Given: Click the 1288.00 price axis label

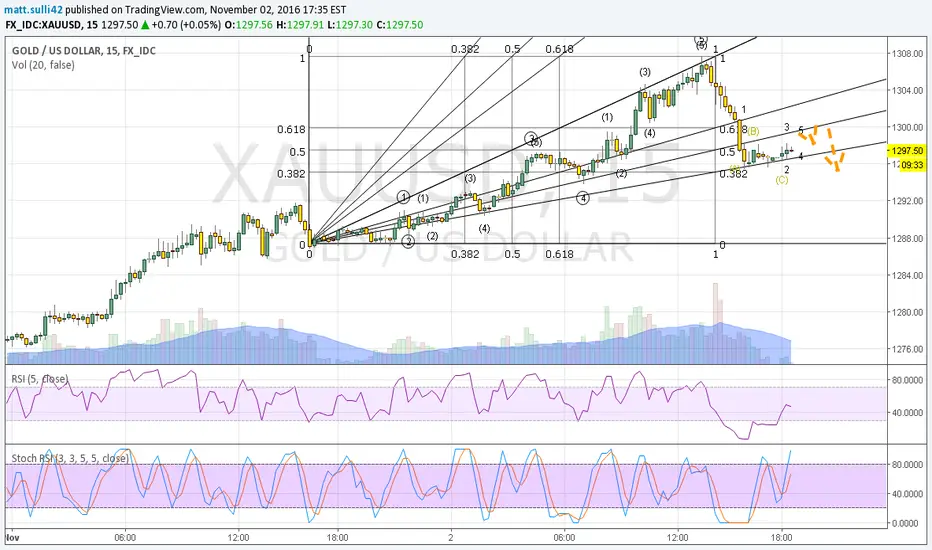Looking at the screenshot, I should click(908, 238).
